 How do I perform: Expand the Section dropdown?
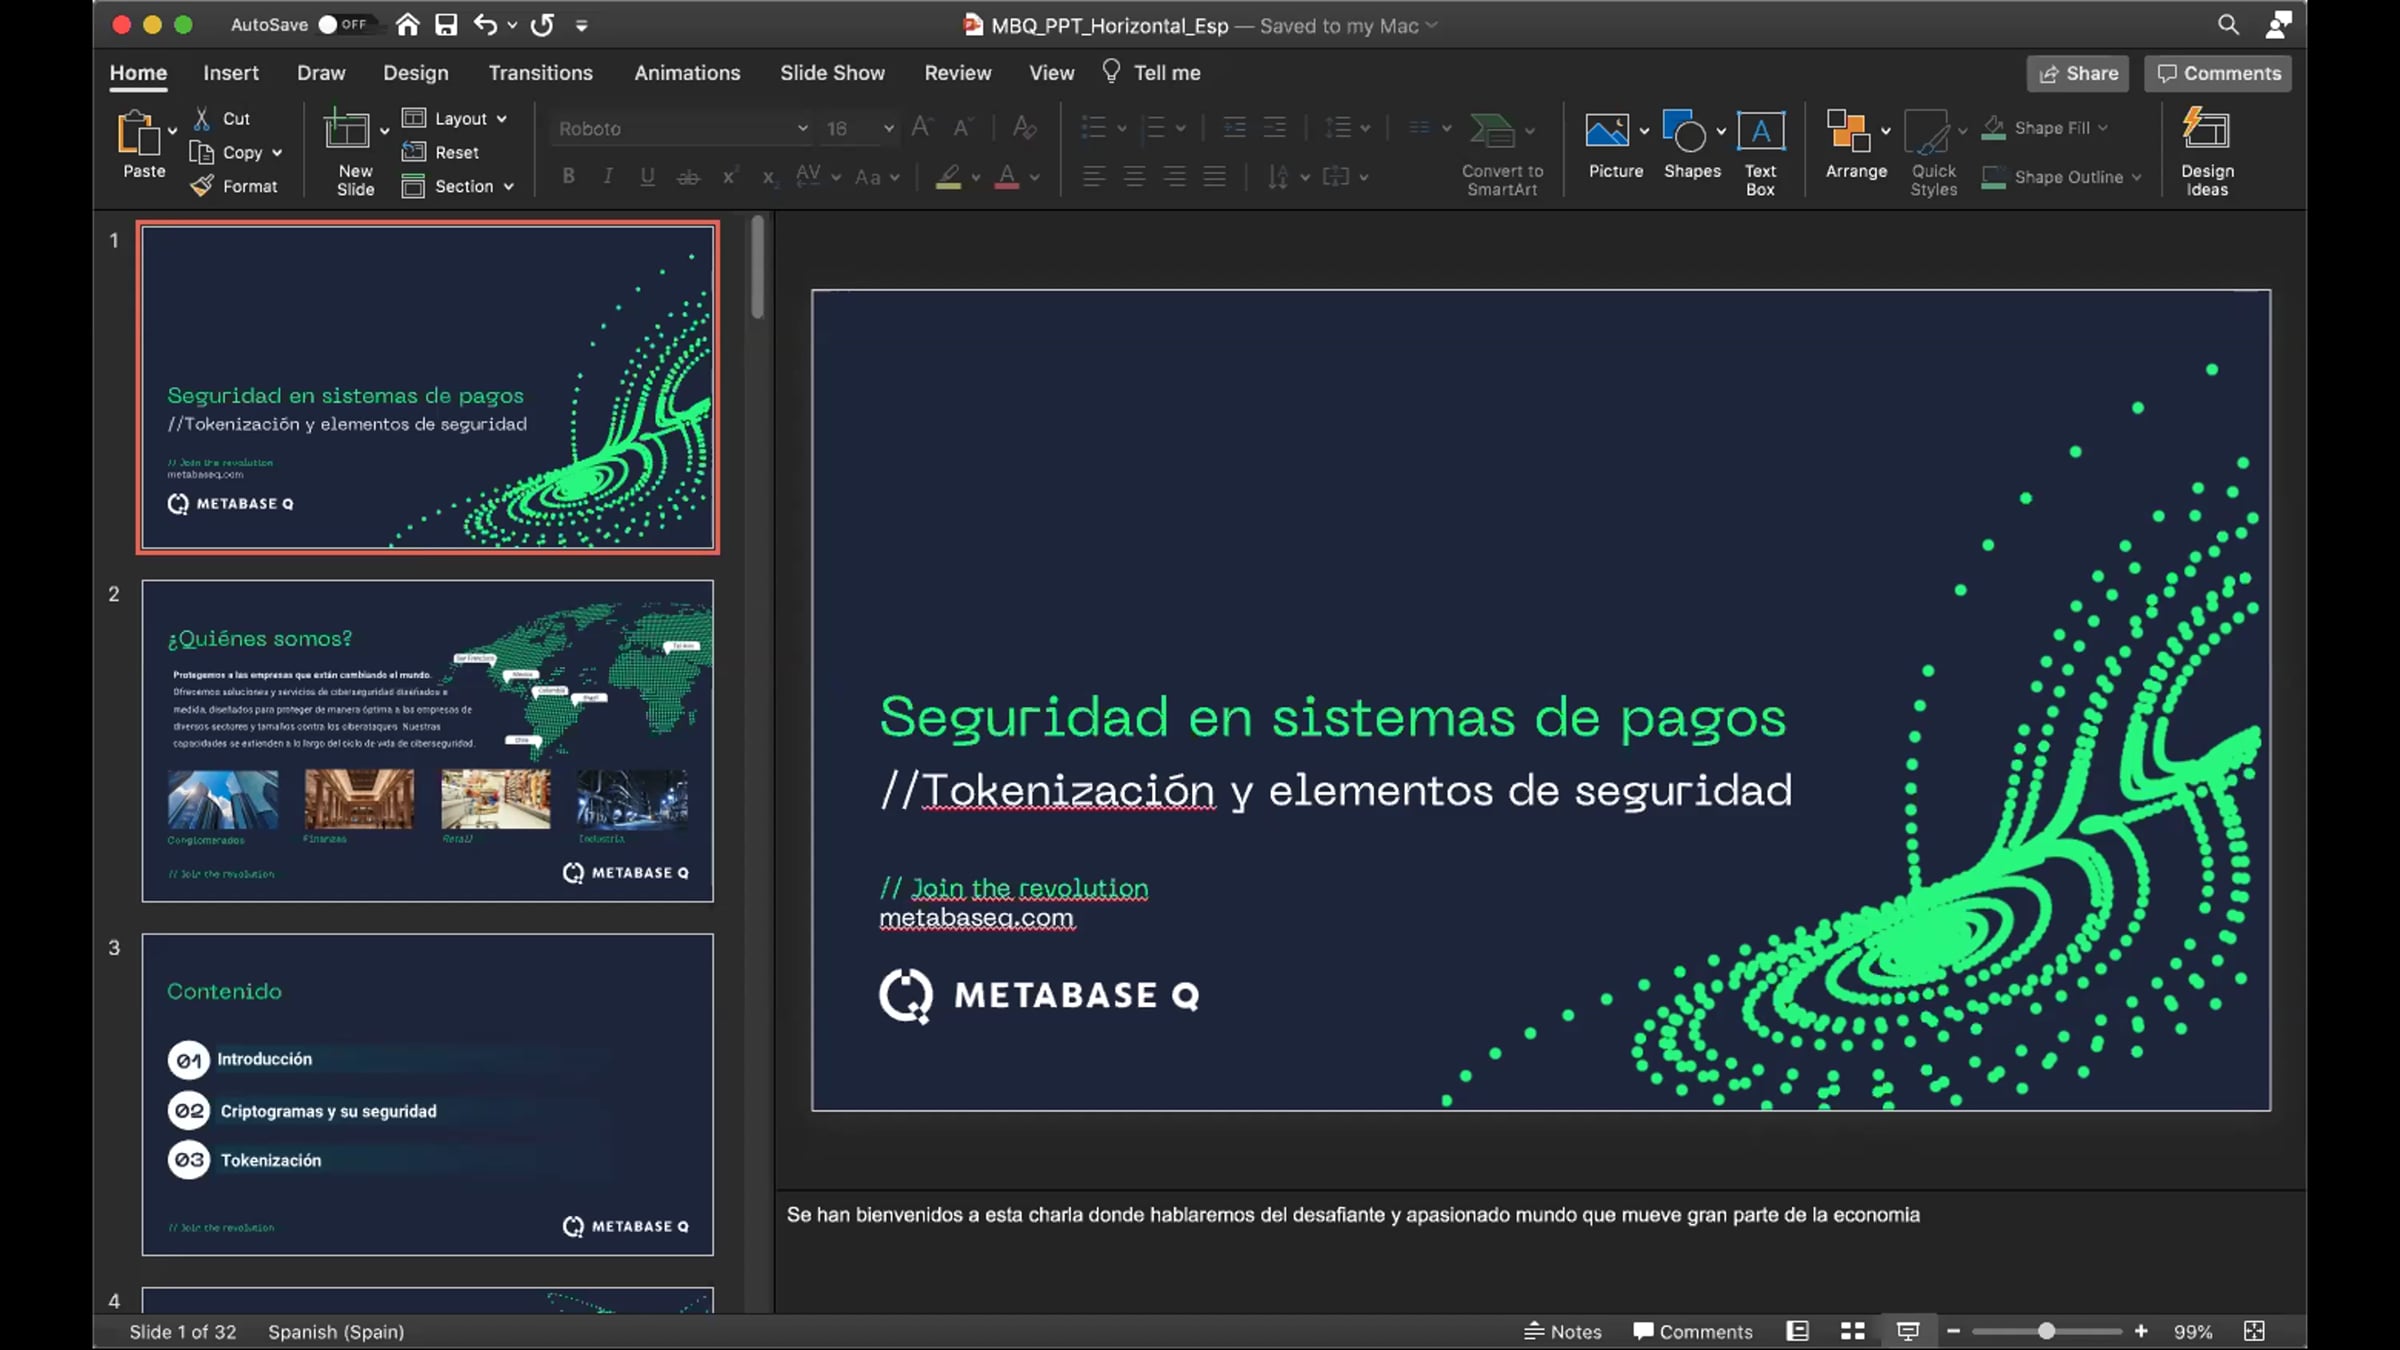click(x=458, y=186)
